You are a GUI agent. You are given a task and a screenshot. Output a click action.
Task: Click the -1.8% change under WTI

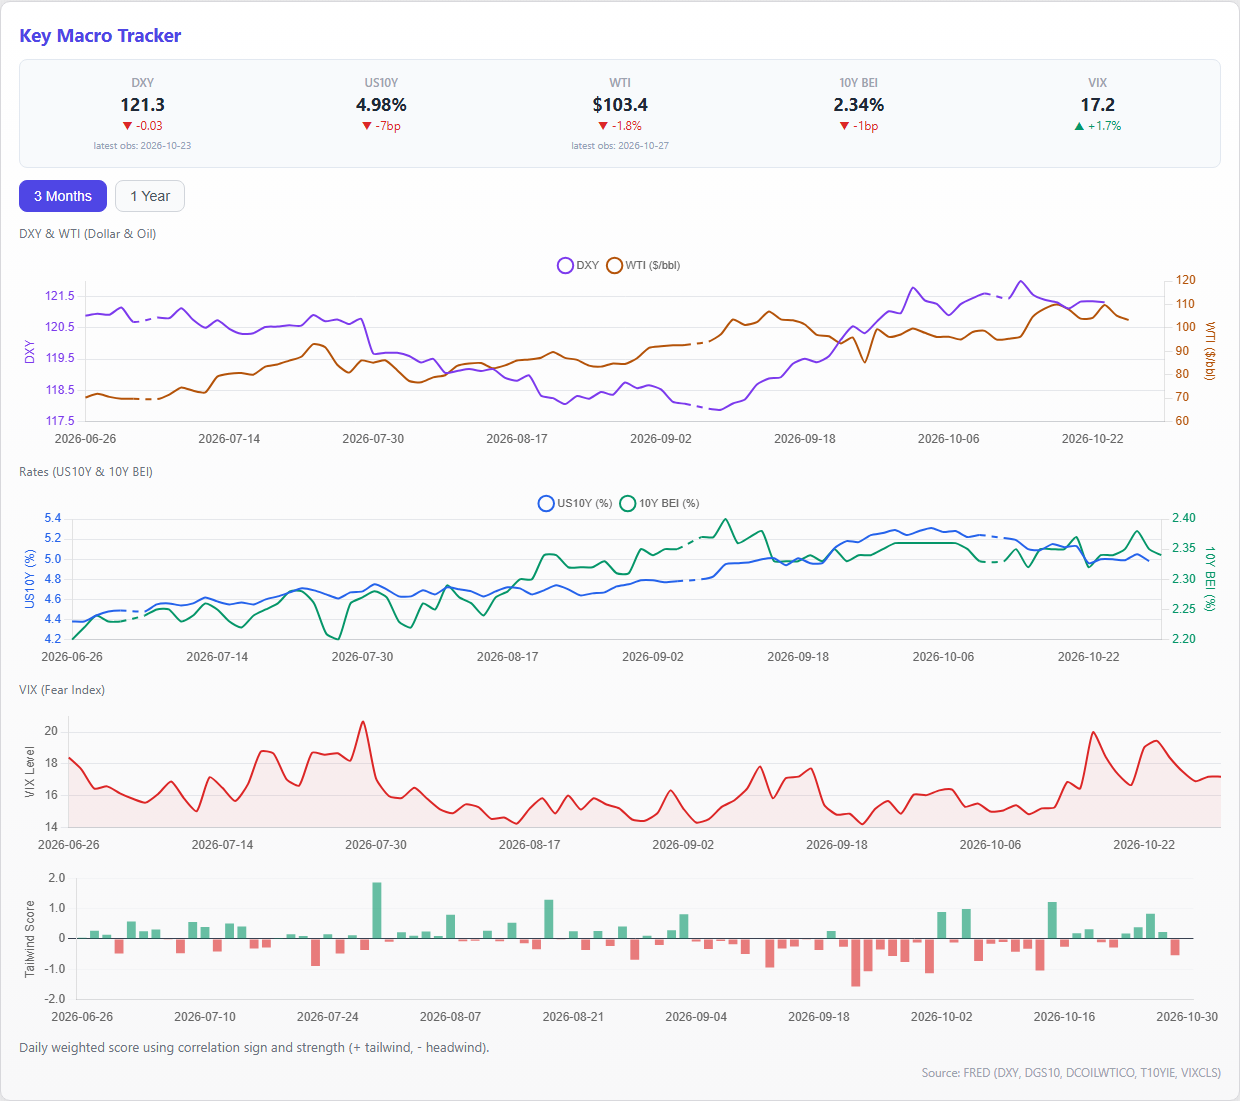click(627, 126)
